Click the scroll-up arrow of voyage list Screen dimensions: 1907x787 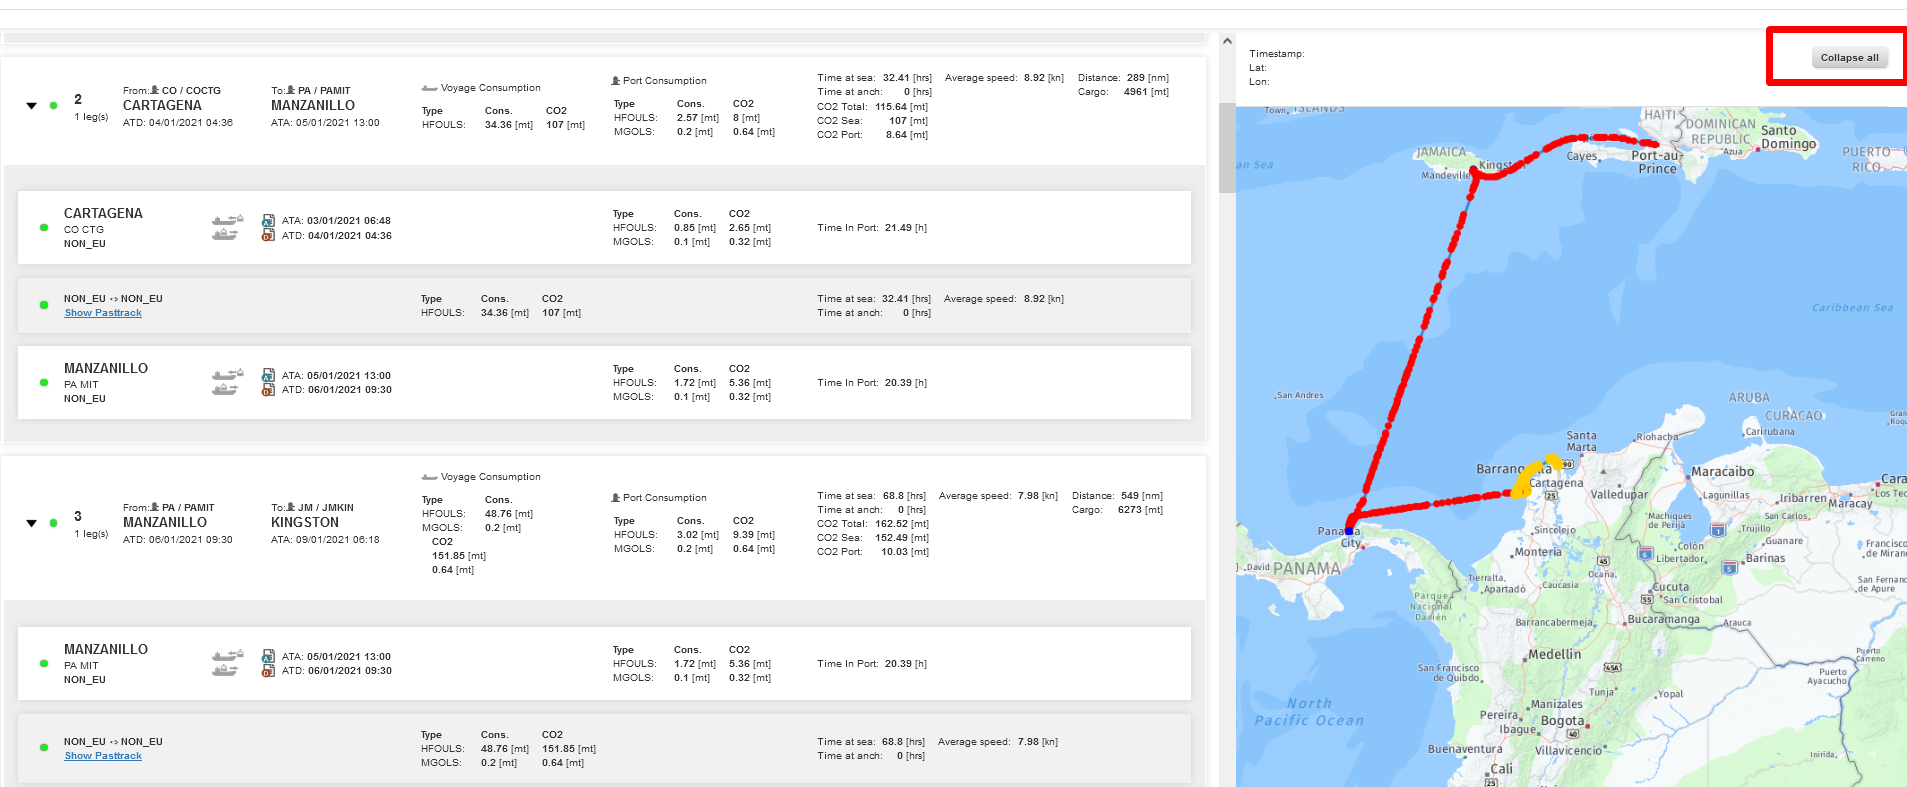(1227, 41)
